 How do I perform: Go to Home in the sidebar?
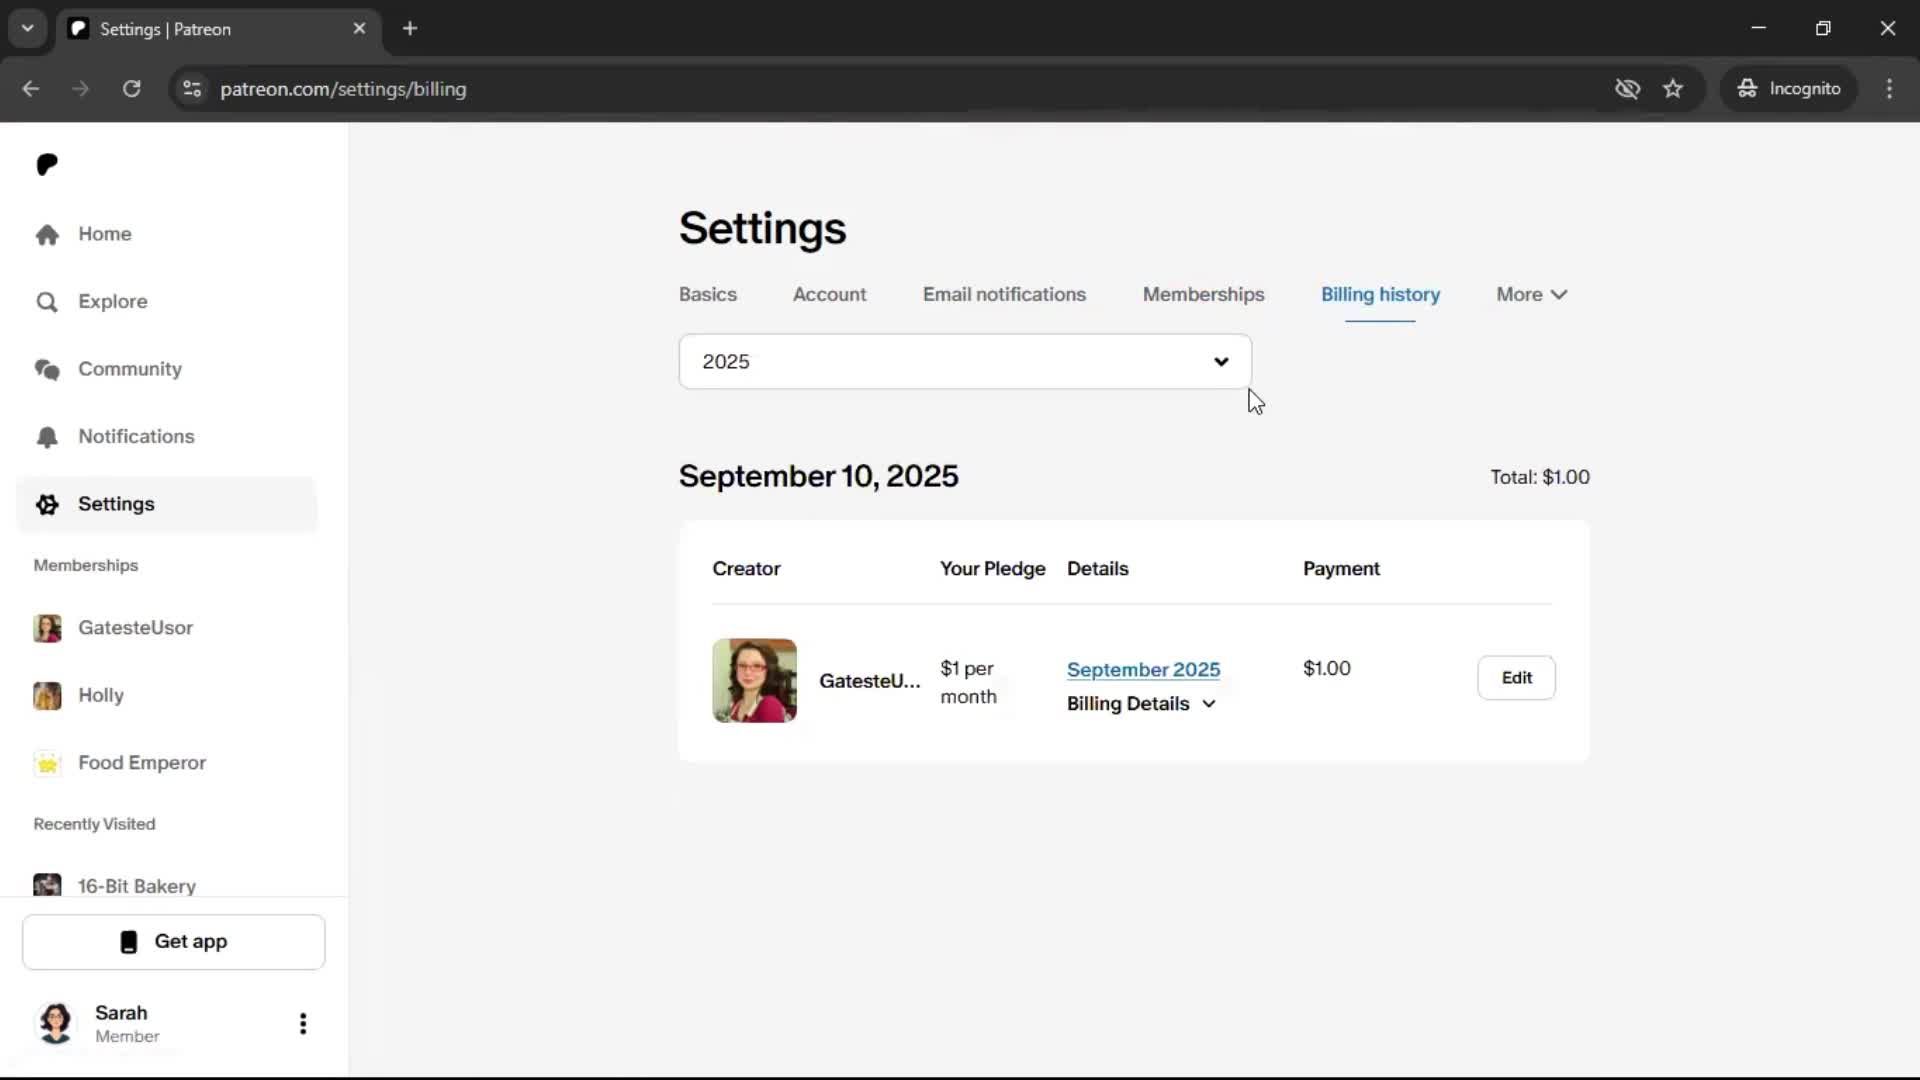(x=105, y=234)
